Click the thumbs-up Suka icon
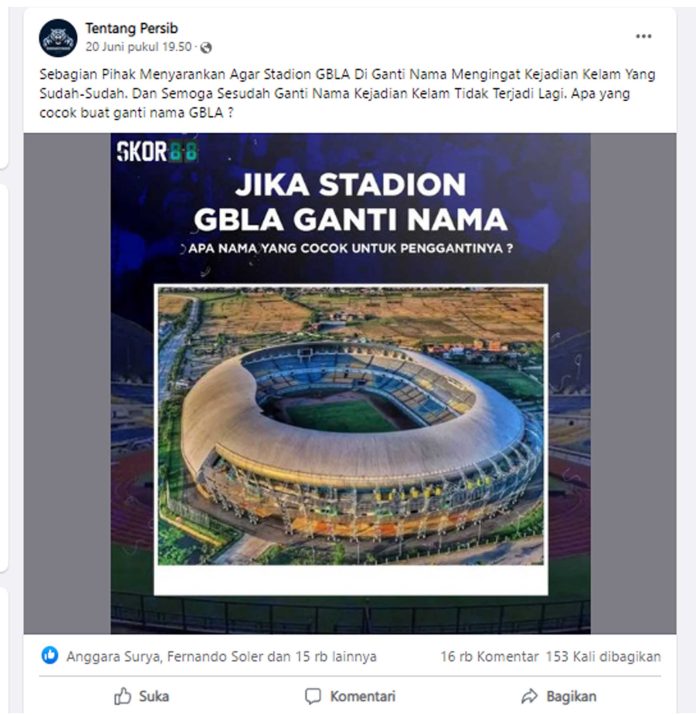 pyautogui.click(x=123, y=696)
